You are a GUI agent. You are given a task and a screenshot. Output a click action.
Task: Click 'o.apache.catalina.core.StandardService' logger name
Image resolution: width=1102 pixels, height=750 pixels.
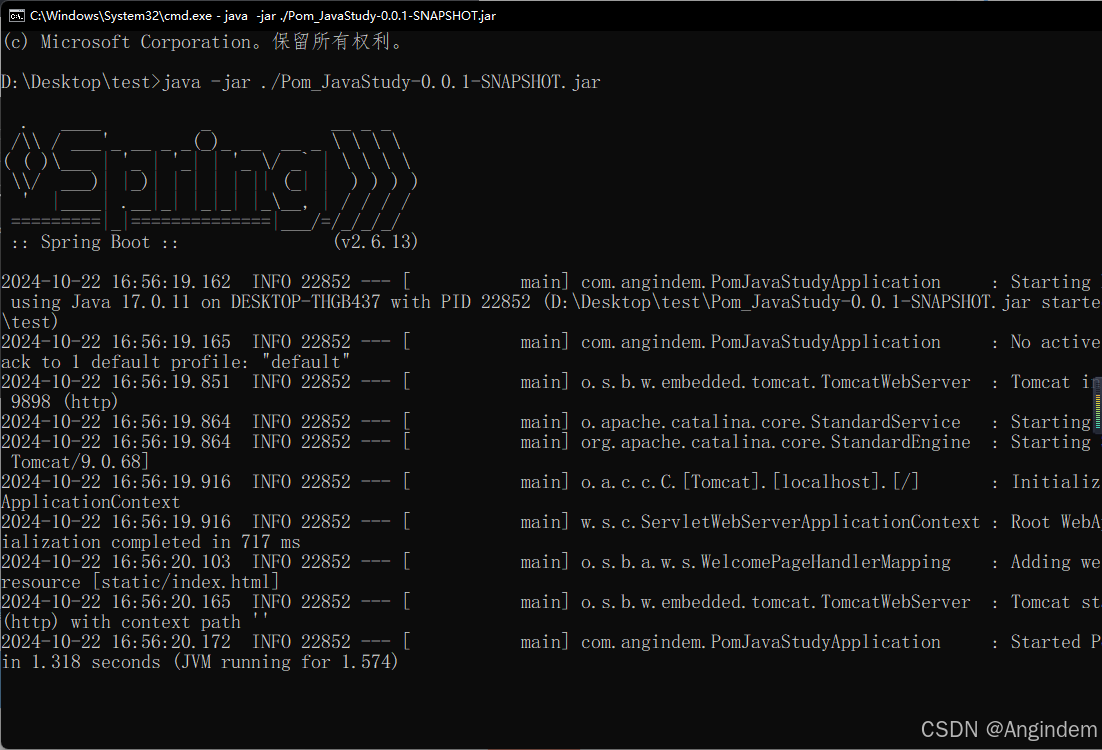pyautogui.click(x=770, y=422)
